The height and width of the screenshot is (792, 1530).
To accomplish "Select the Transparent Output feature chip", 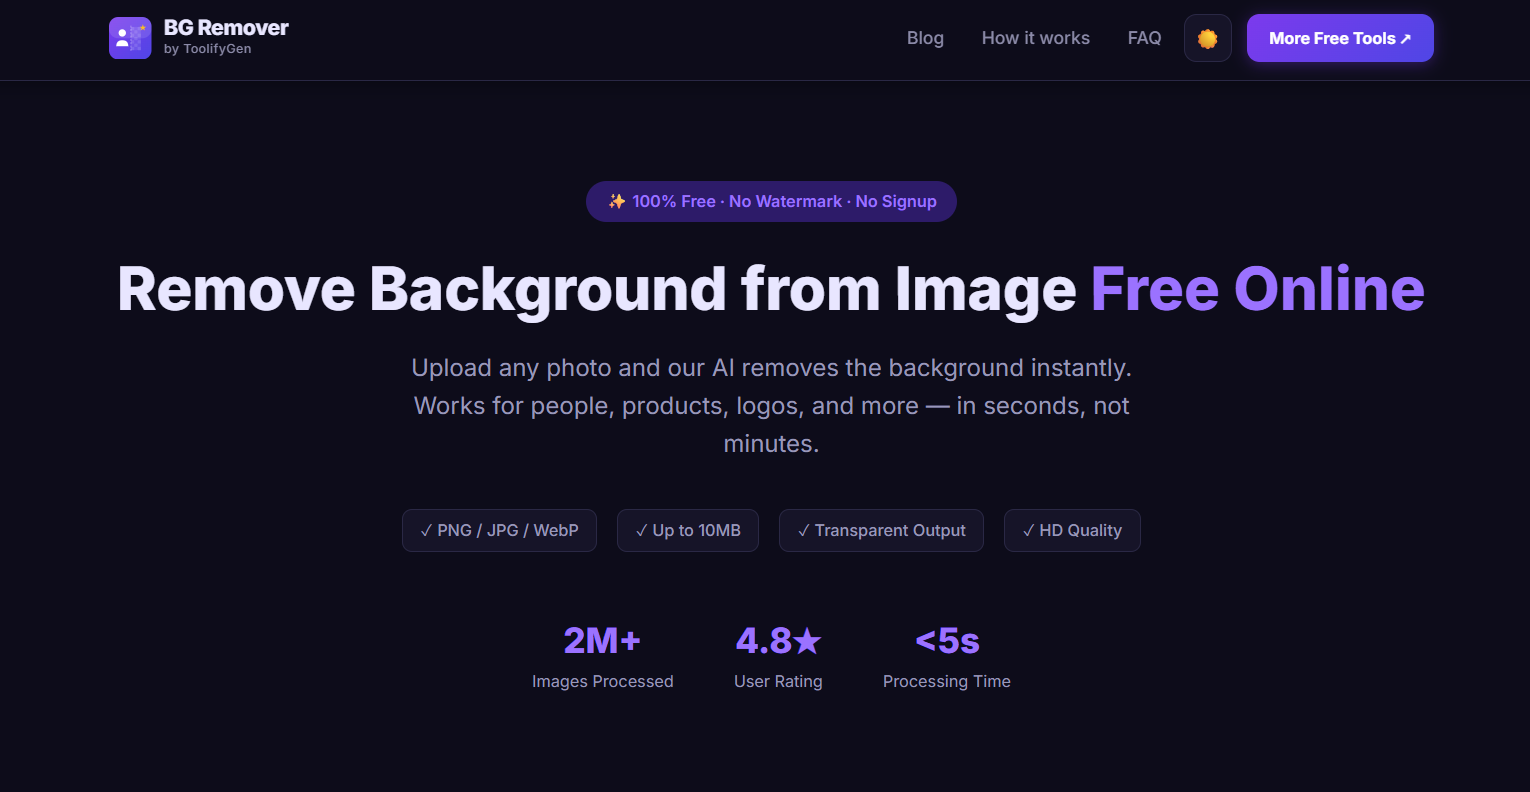I will click(881, 530).
